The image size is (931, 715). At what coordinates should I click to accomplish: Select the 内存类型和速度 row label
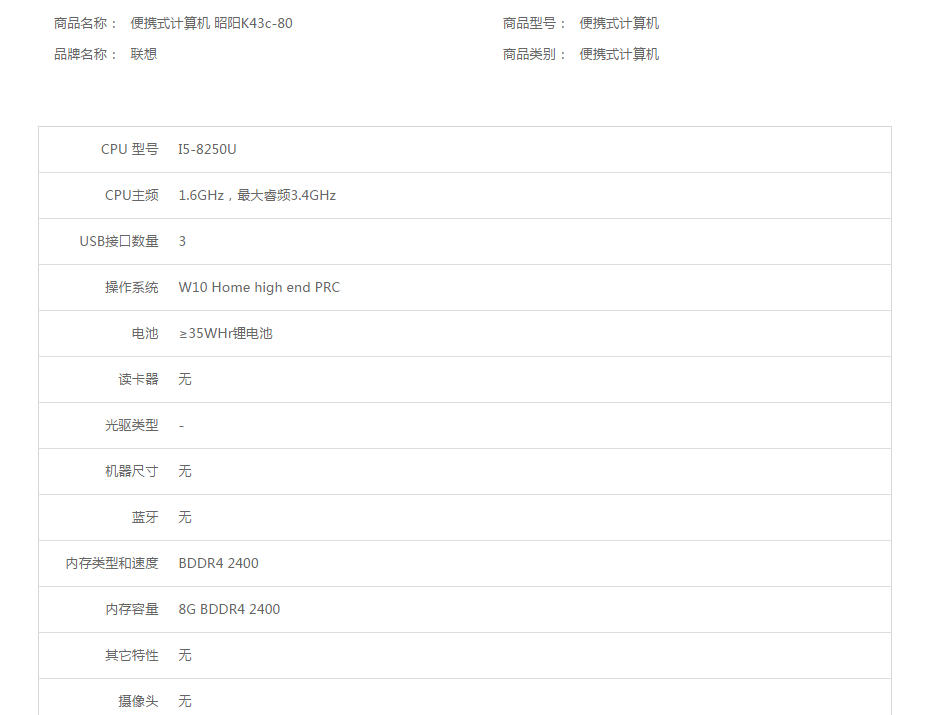112,563
